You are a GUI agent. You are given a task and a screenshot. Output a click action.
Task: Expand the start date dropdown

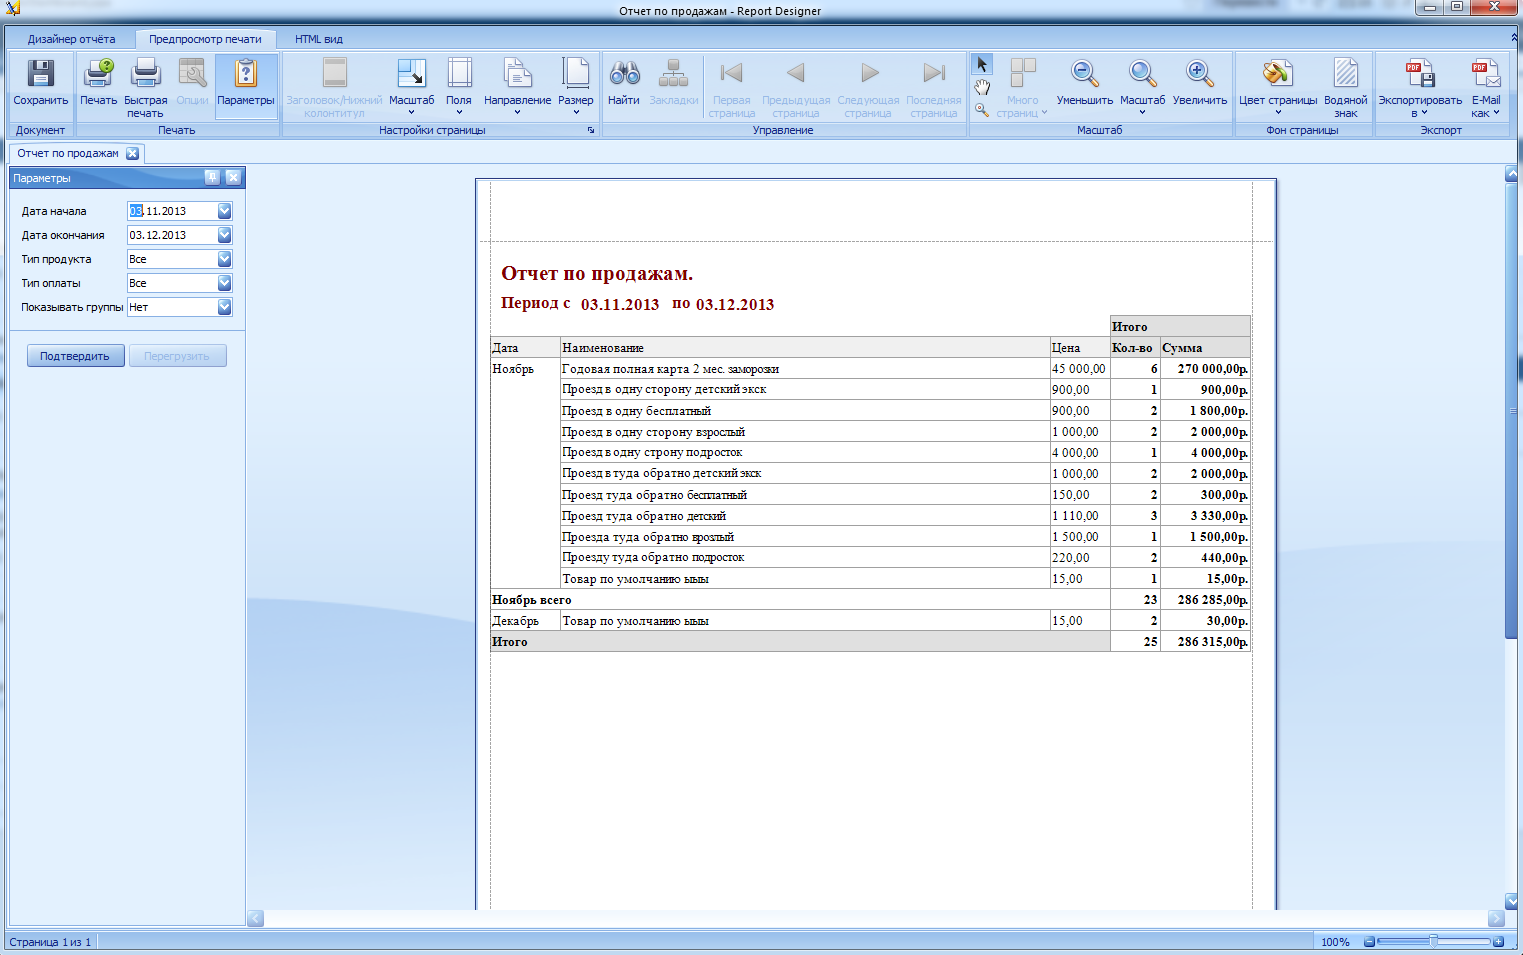[224, 211]
